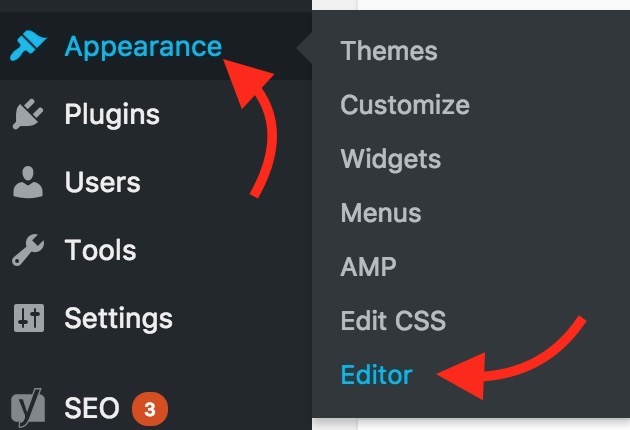
Task: Go to Menus in the submenu
Action: (380, 213)
